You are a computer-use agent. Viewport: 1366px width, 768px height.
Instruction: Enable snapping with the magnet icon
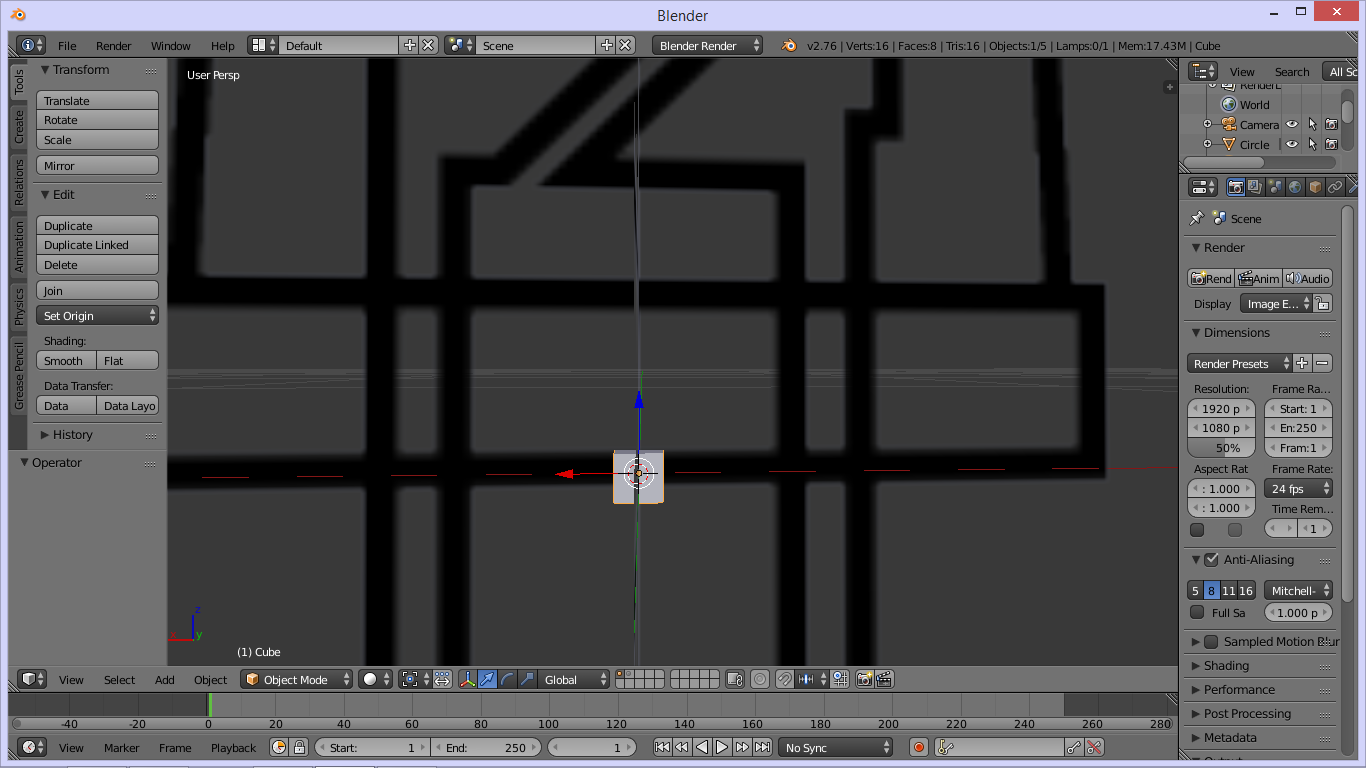784,679
